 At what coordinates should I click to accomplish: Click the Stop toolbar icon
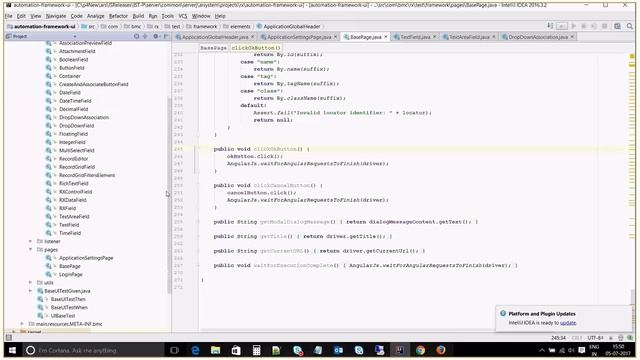pyautogui.click(x=605, y=26)
